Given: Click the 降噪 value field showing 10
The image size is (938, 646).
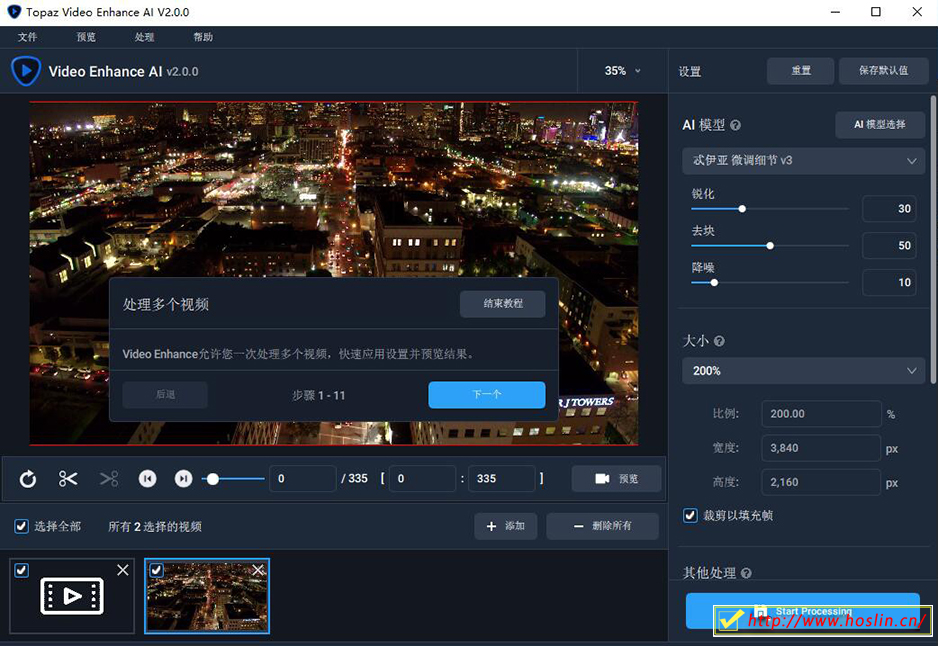Looking at the screenshot, I should pyautogui.click(x=889, y=283).
